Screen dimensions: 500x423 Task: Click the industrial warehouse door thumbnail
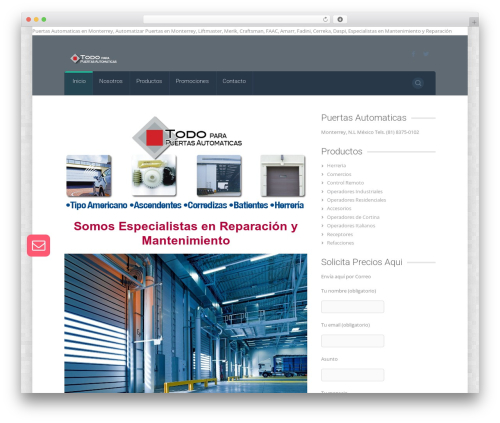click(x=219, y=176)
